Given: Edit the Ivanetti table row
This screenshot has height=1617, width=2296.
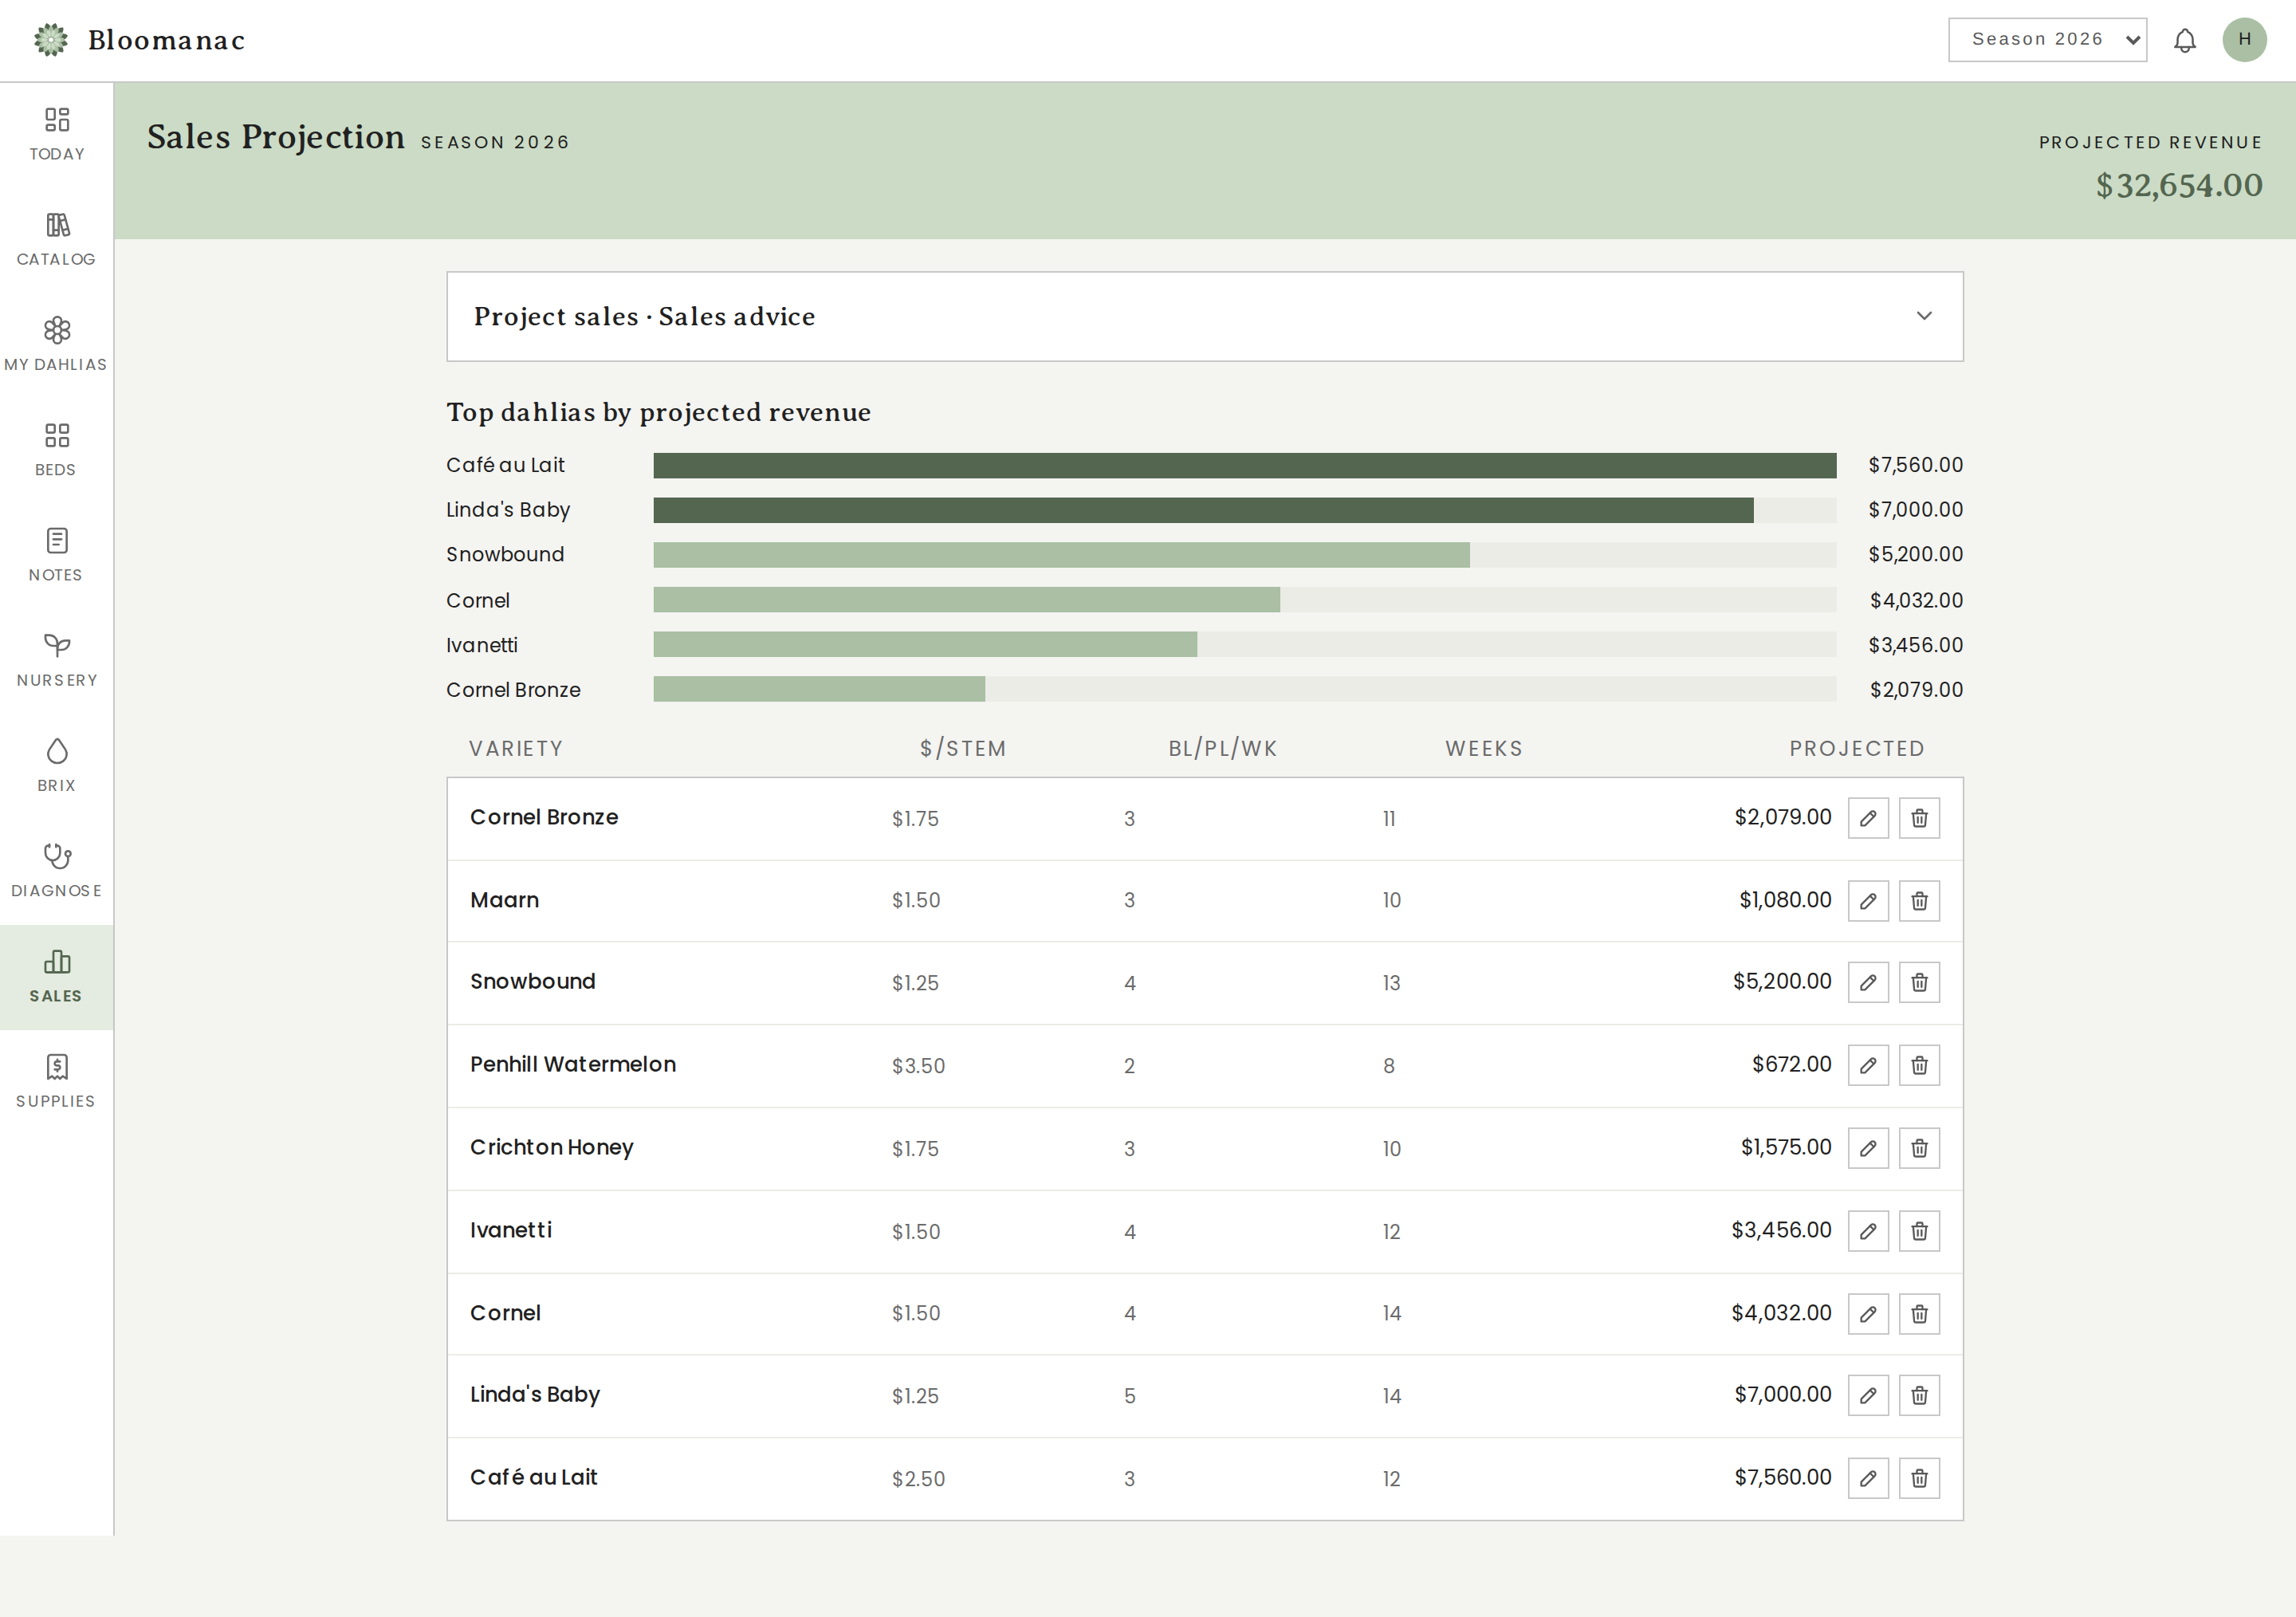Looking at the screenshot, I should [1868, 1231].
